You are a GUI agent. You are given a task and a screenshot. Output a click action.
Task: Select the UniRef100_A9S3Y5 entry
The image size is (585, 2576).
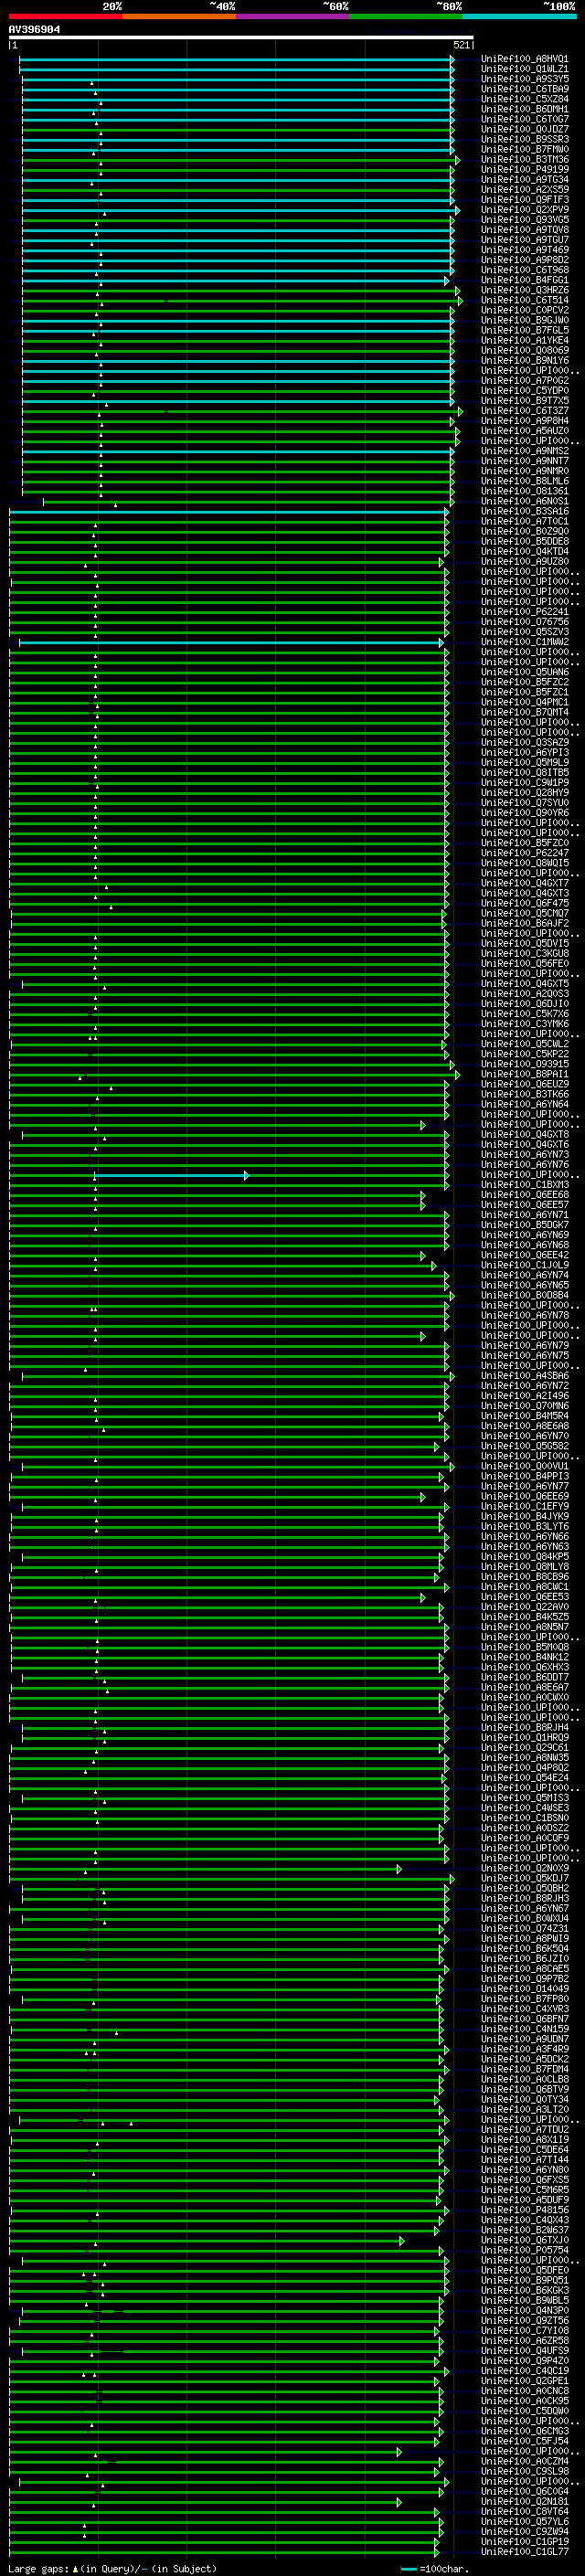[524, 79]
